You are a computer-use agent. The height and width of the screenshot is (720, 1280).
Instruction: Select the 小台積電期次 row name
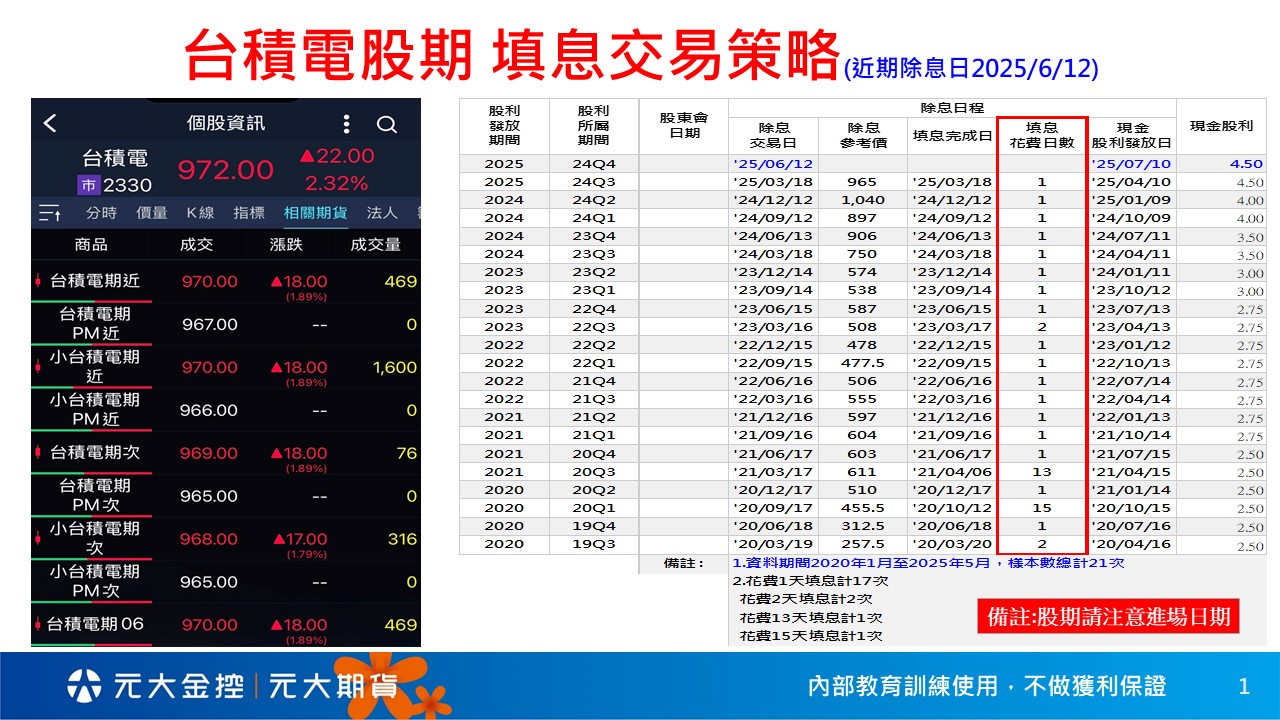(95, 538)
